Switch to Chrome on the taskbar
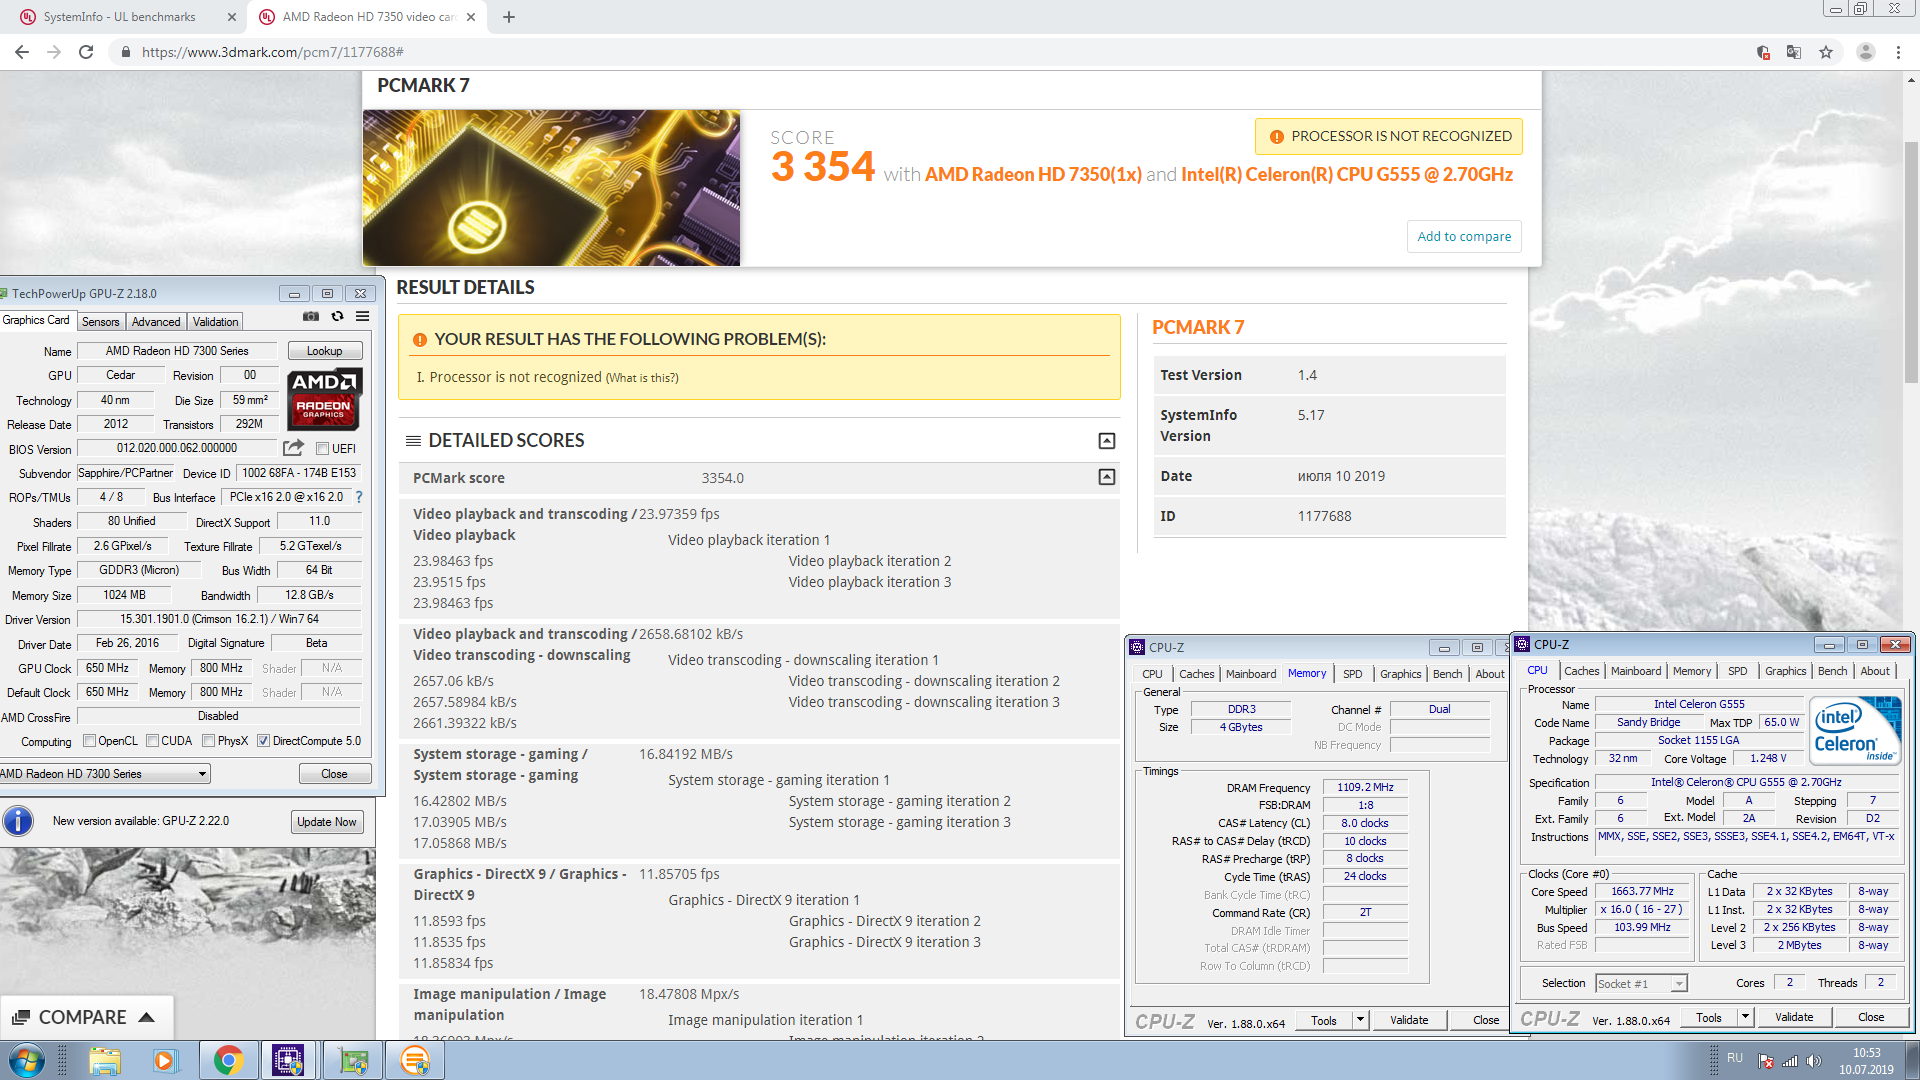The image size is (1920, 1080). point(228,1060)
